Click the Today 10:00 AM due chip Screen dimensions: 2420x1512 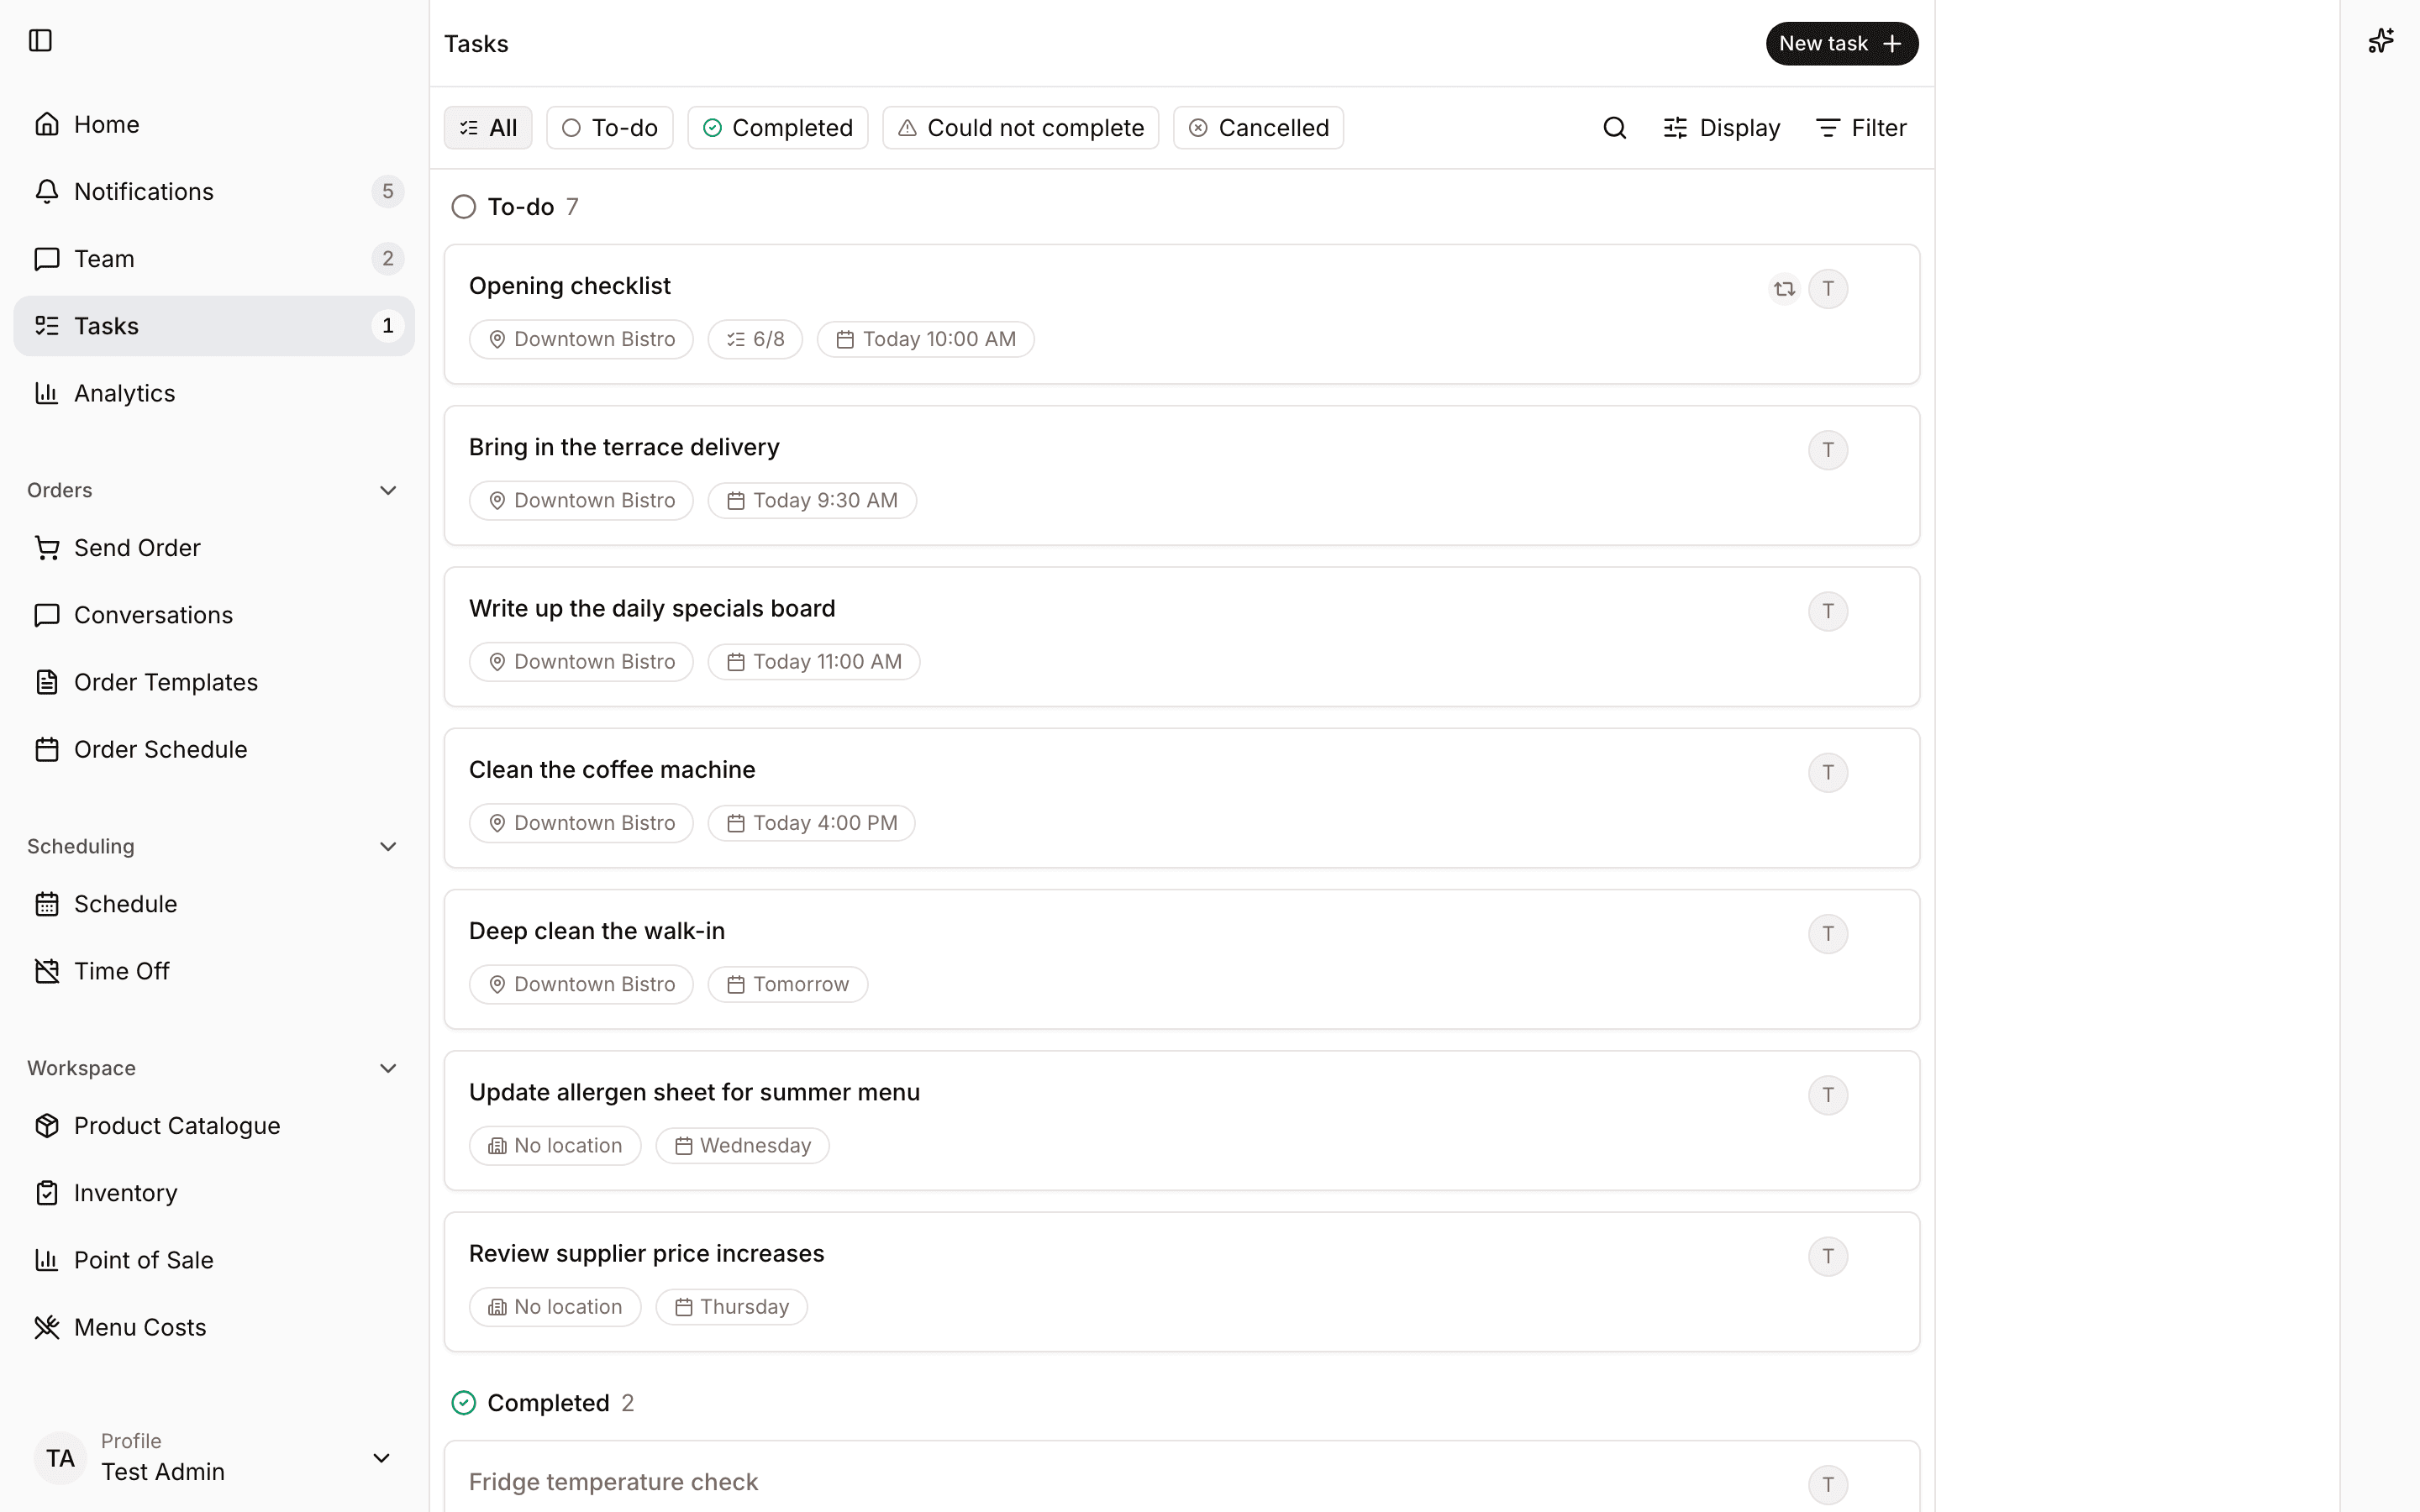[925, 339]
